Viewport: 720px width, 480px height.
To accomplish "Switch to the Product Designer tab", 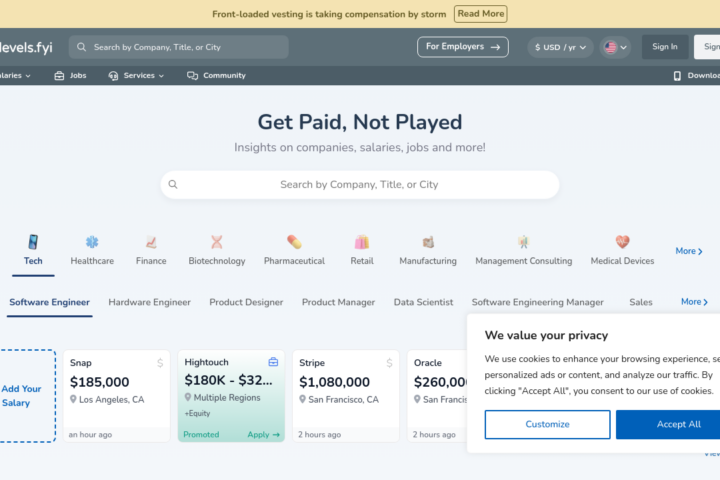I will click(x=246, y=302).
